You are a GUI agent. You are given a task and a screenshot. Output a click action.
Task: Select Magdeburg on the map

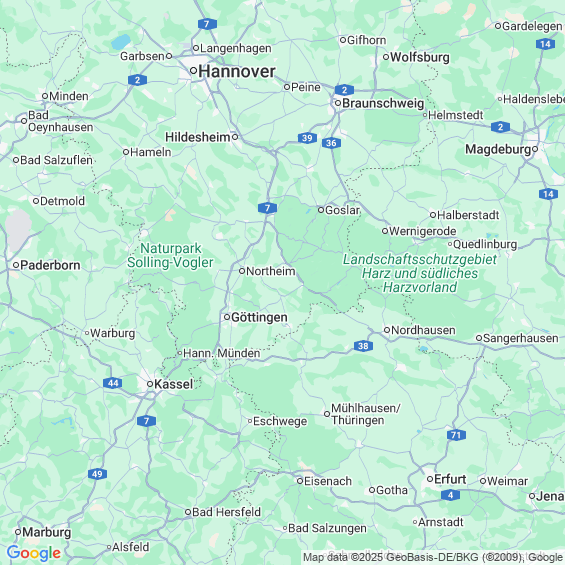coord(498,149)
